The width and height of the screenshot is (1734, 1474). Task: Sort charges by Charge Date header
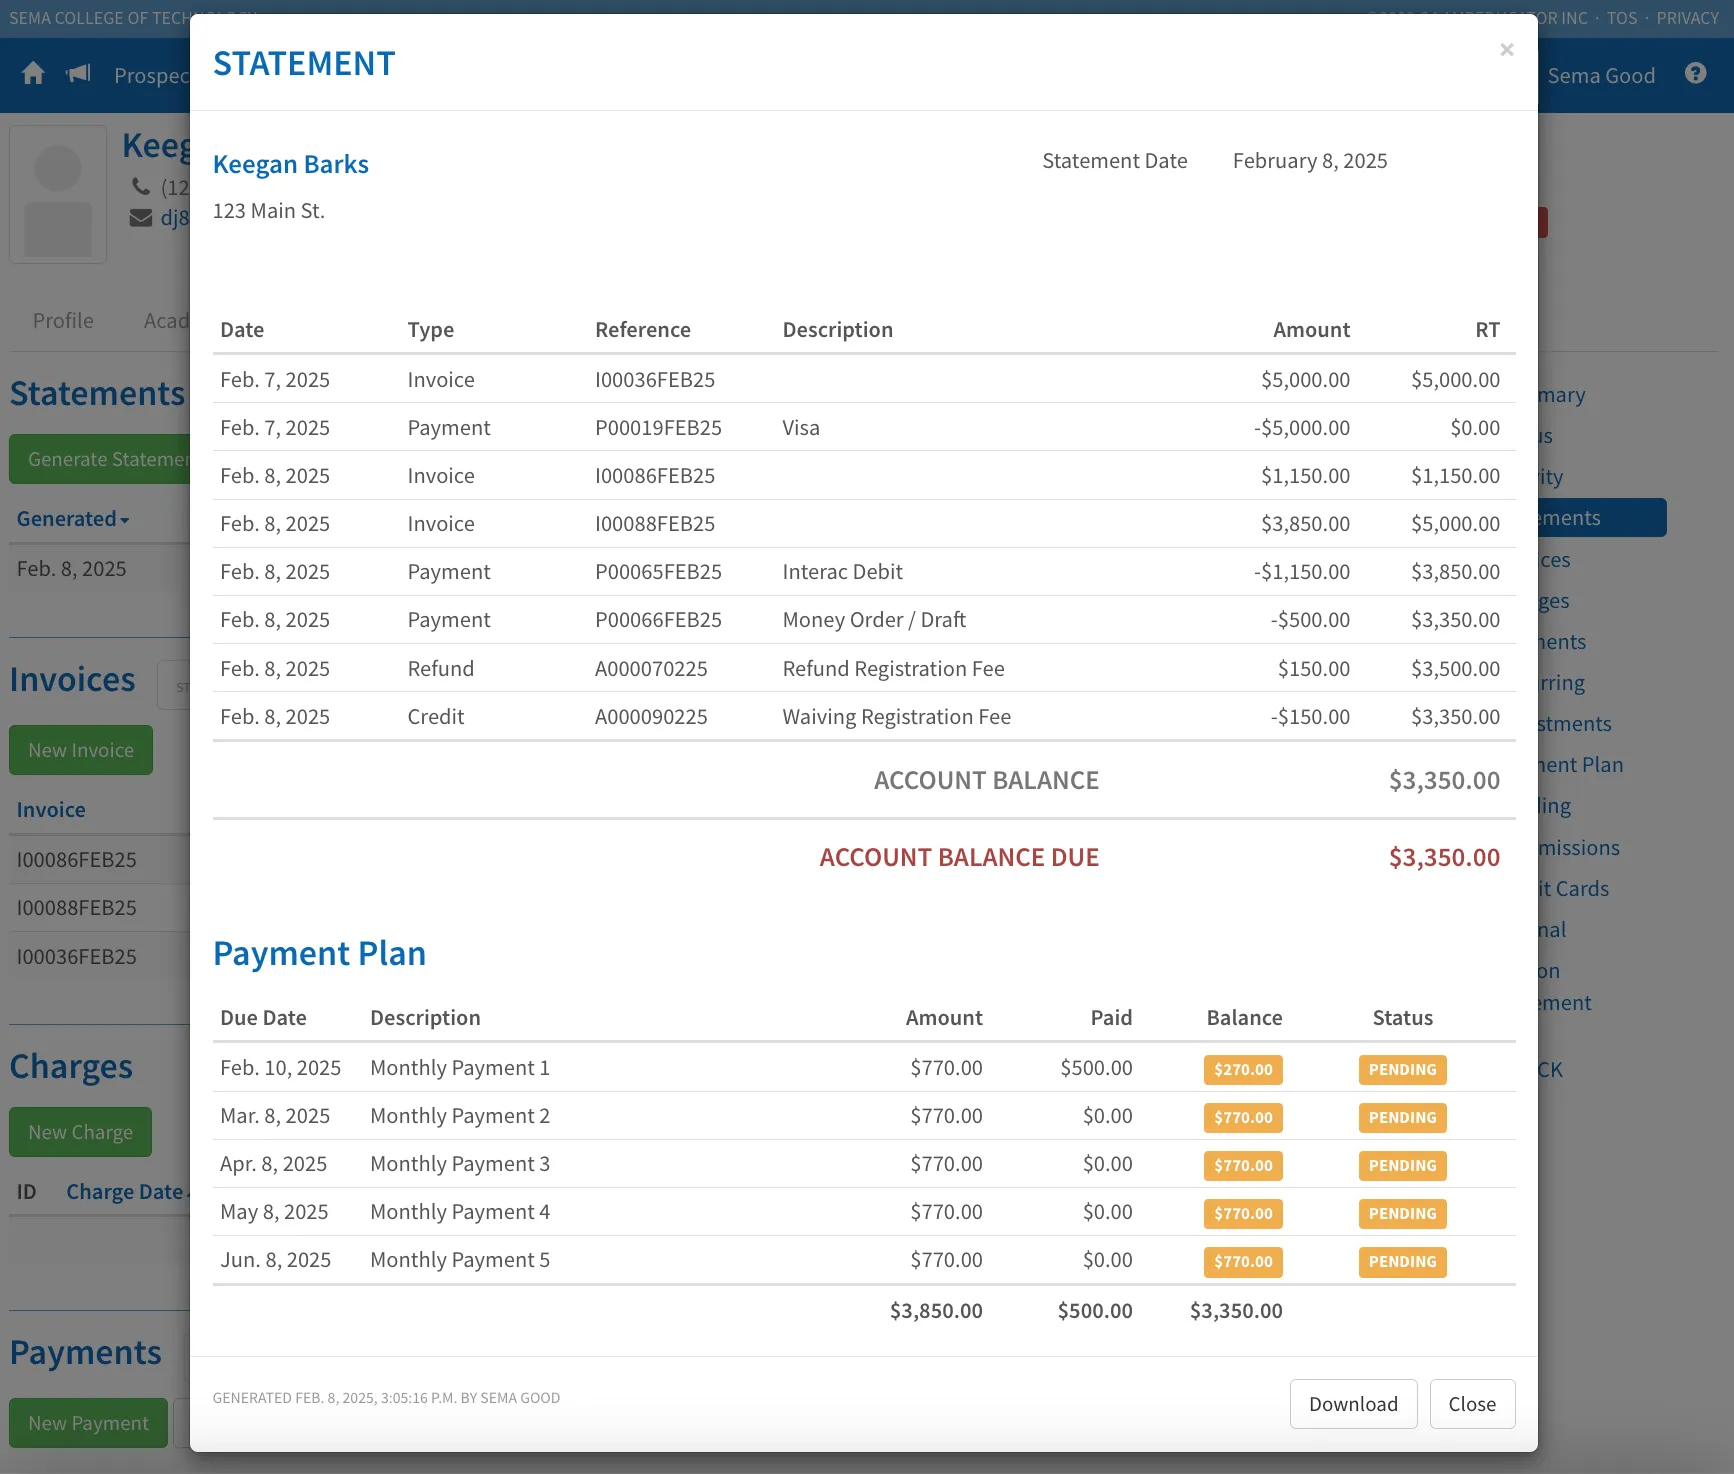125,1192
